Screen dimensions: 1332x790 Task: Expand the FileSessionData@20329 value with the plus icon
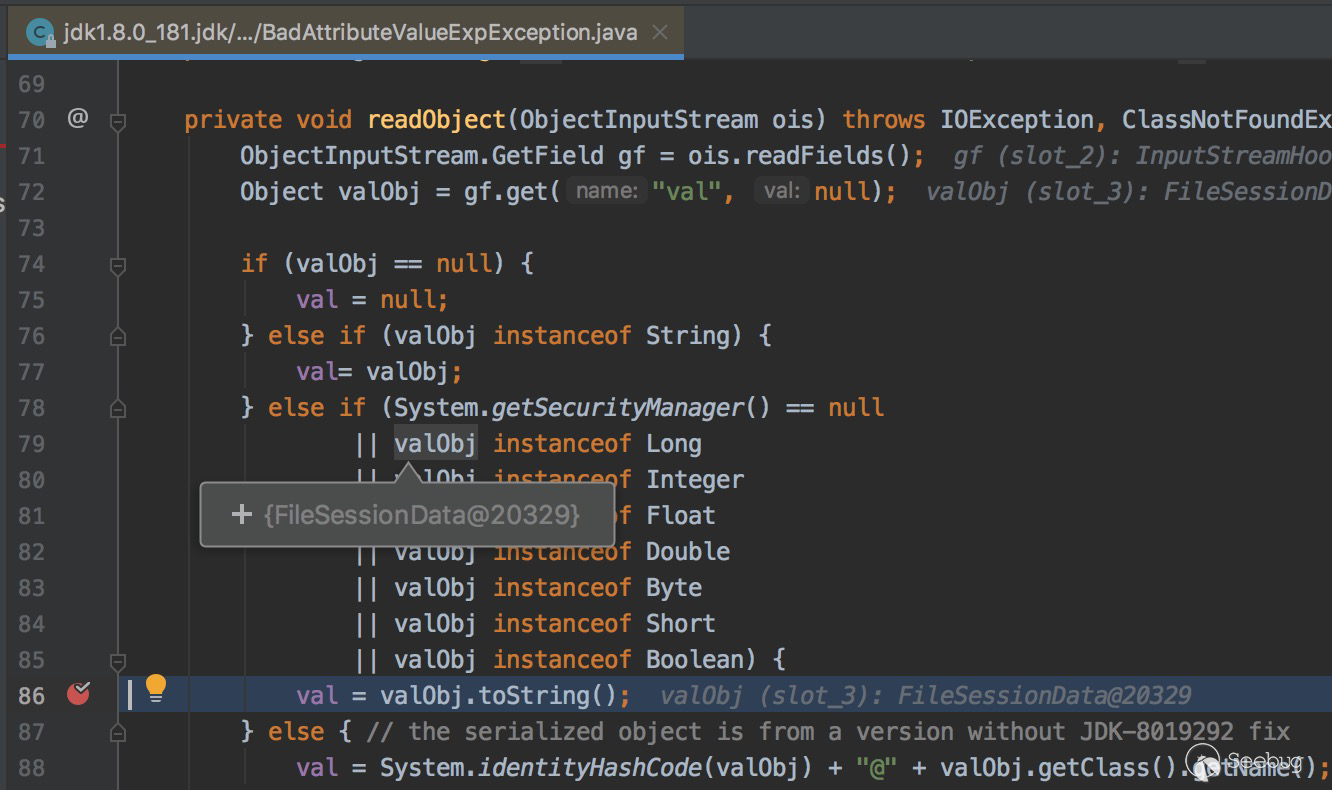tap(241, 514)
